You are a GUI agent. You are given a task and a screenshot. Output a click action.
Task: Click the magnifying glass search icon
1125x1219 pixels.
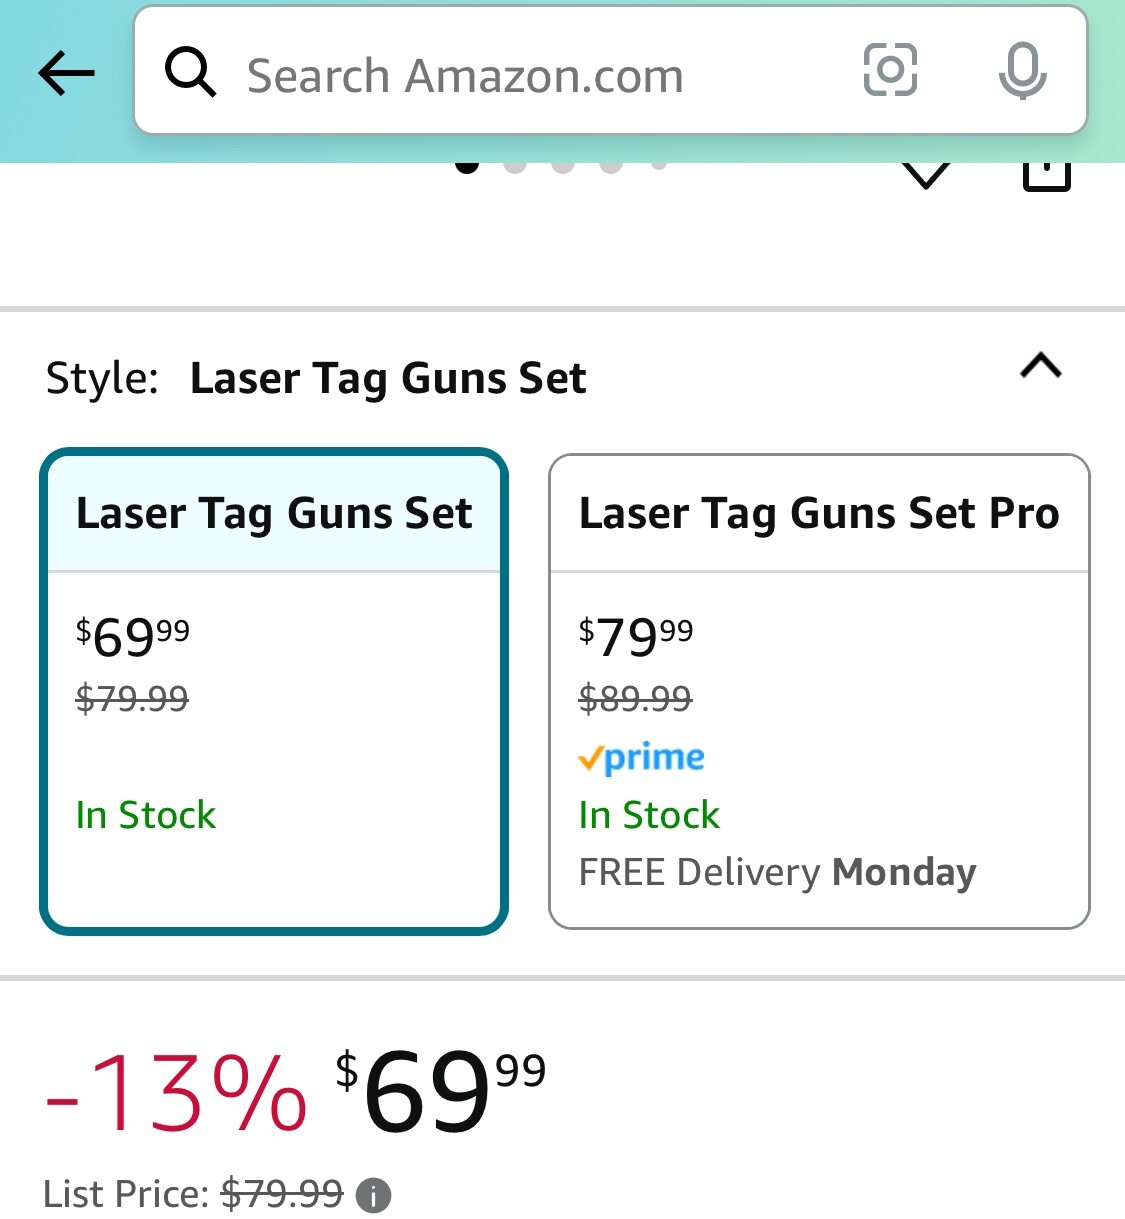pos(190,72)
